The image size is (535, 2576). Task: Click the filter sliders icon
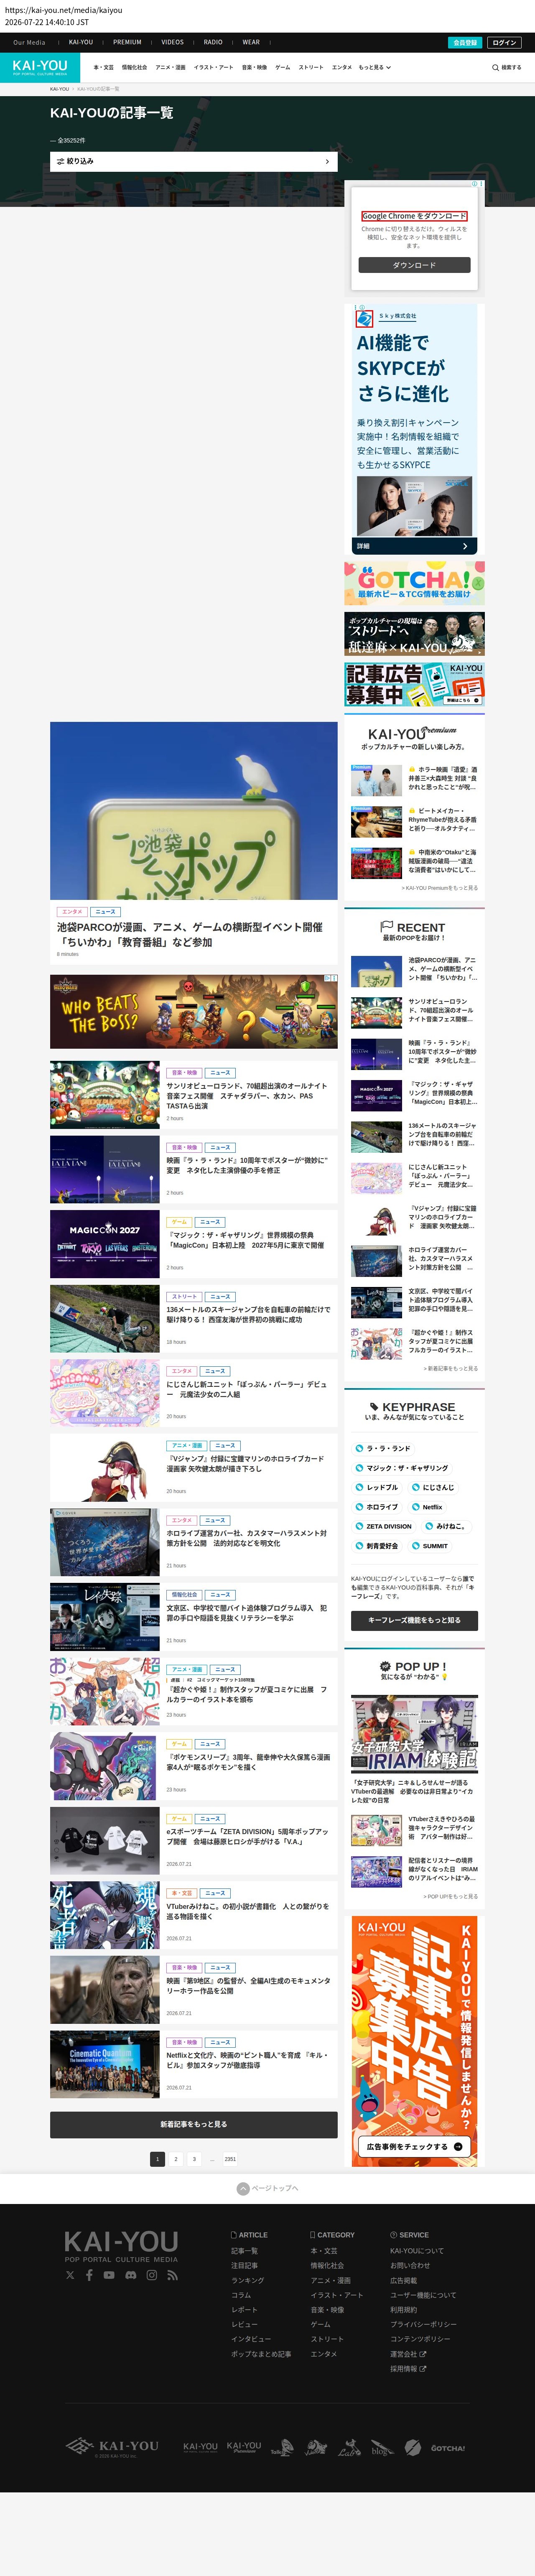[61, 161]
